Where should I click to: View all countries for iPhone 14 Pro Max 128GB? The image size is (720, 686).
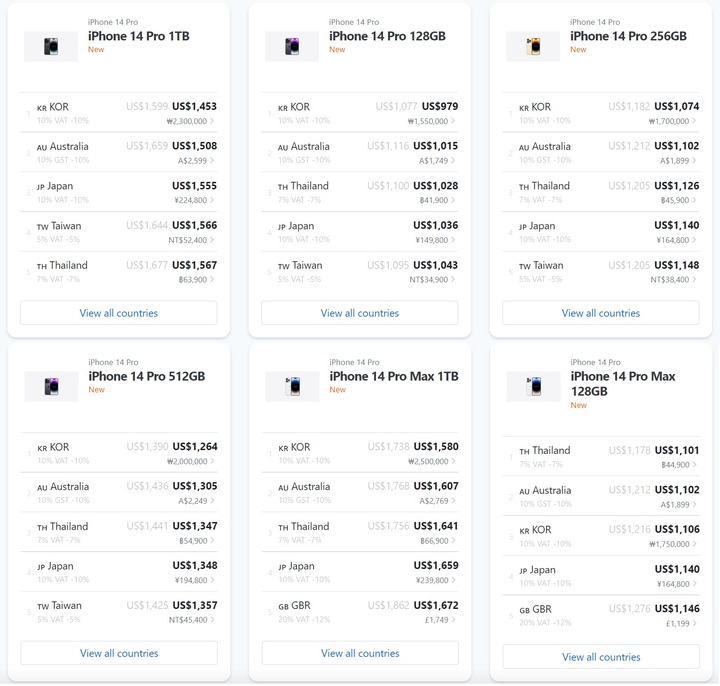click(600, 657)
